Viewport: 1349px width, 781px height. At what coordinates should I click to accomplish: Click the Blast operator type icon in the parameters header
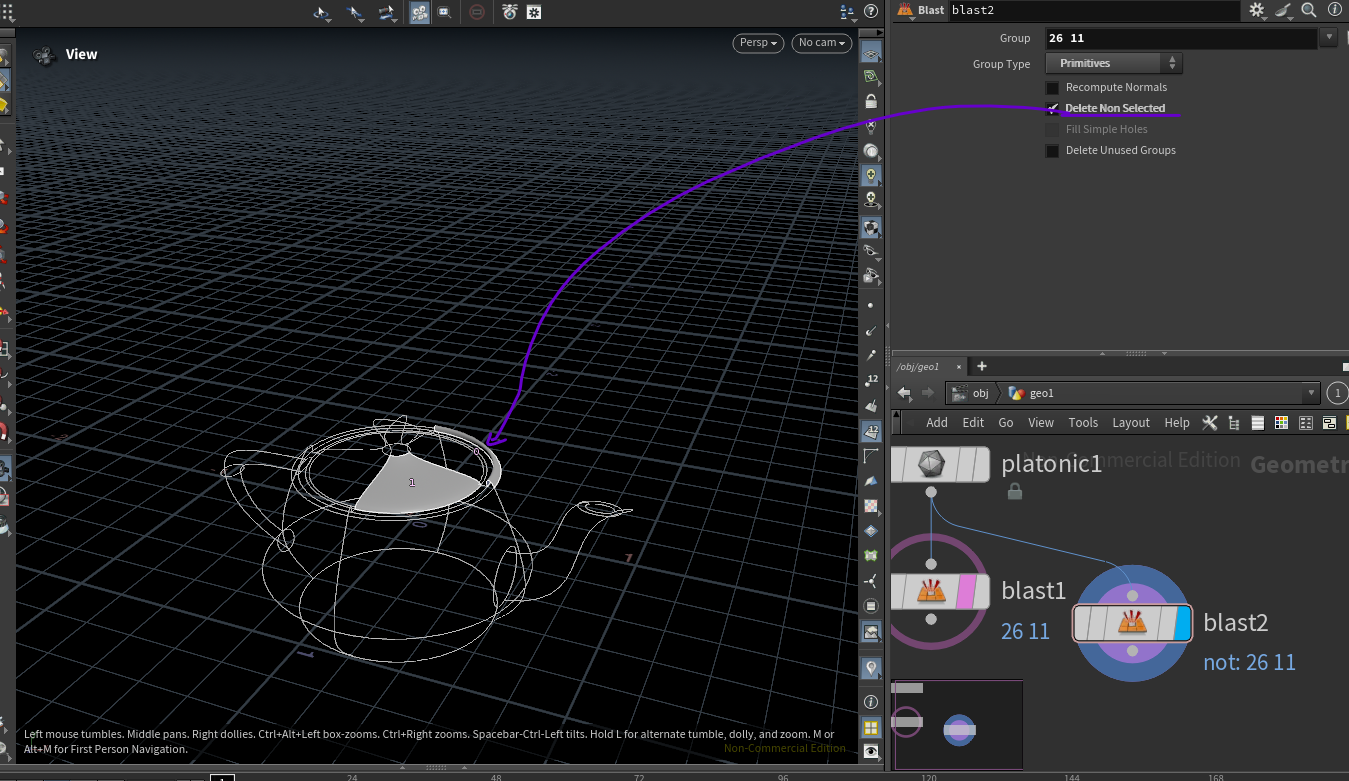click(905, 10)
